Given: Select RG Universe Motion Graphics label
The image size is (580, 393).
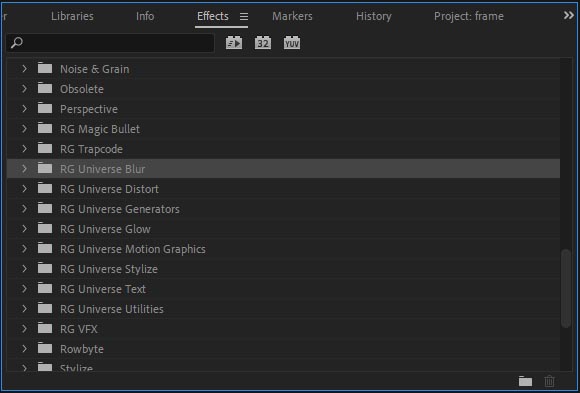Looking at the screenshot, I should click(133, 249).
